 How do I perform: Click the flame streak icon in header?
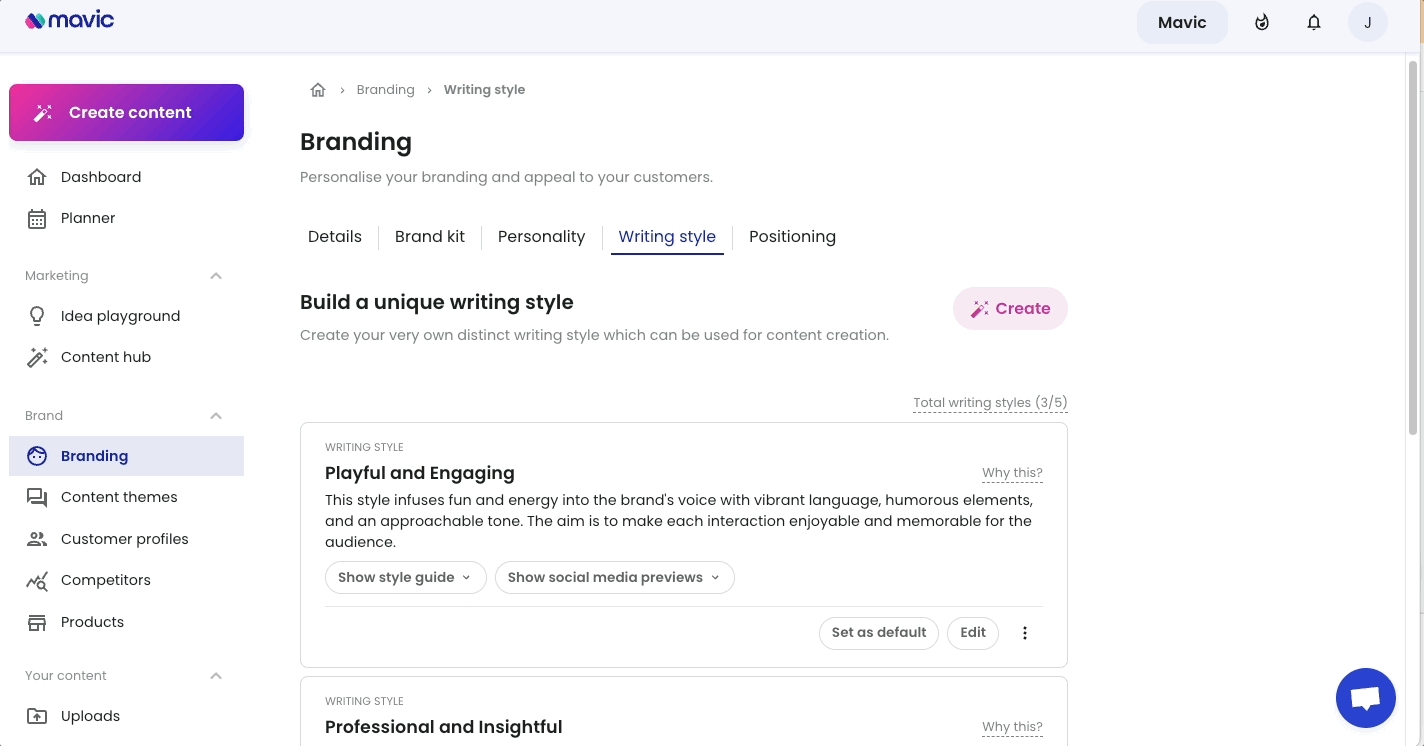click(x=1262, y=22)
